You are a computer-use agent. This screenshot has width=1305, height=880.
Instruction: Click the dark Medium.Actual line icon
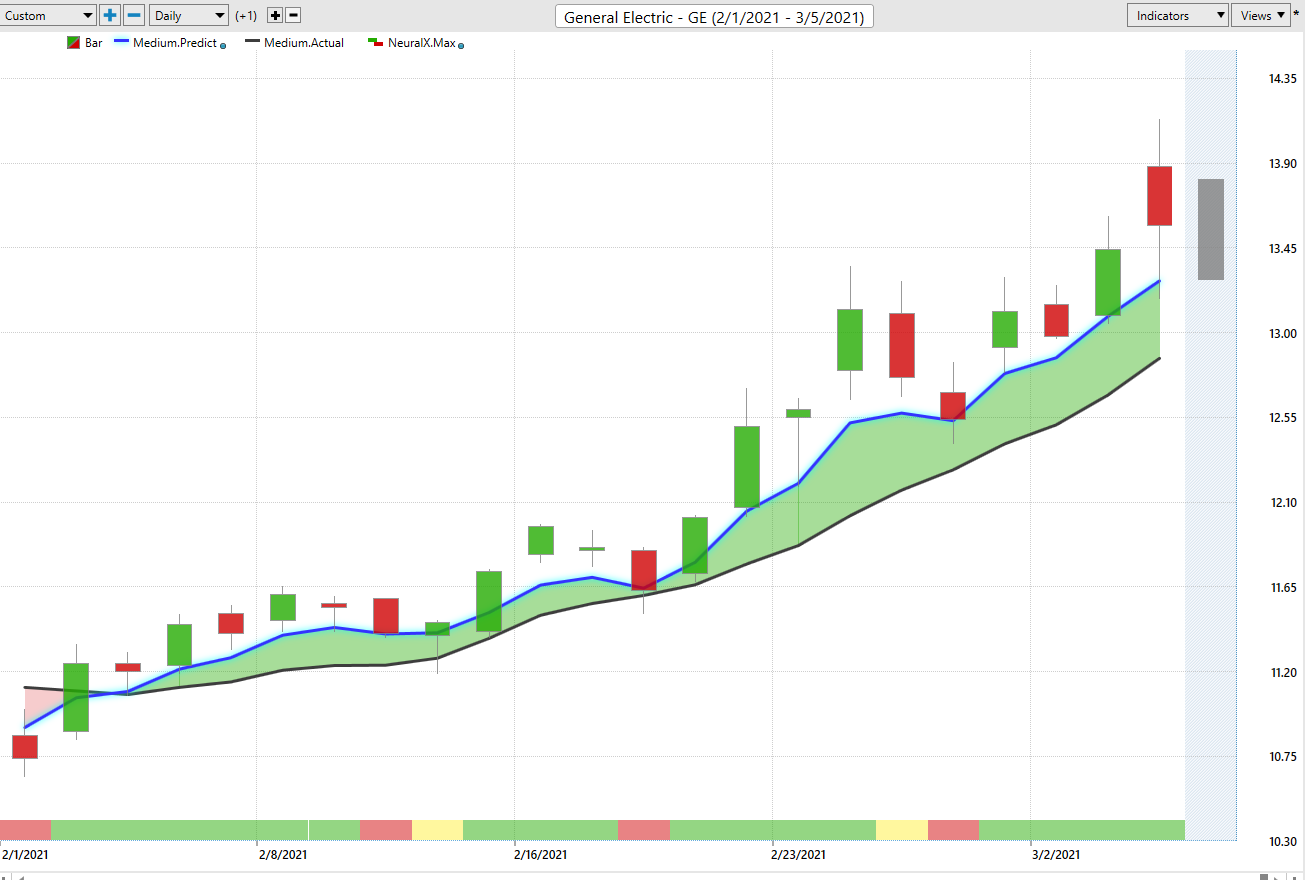pyautogui.click(x=252, y=43)
